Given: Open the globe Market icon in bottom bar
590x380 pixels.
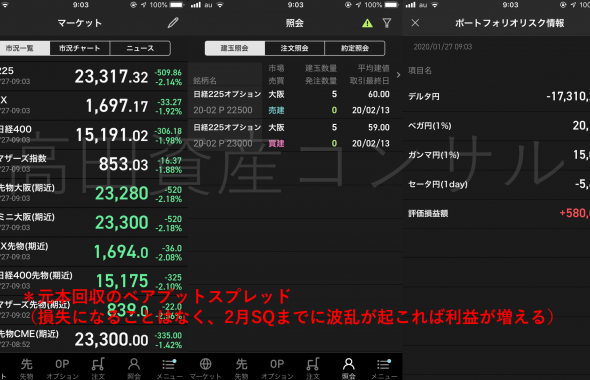Looking at the screenshot, I should click(x=205, y=368).
